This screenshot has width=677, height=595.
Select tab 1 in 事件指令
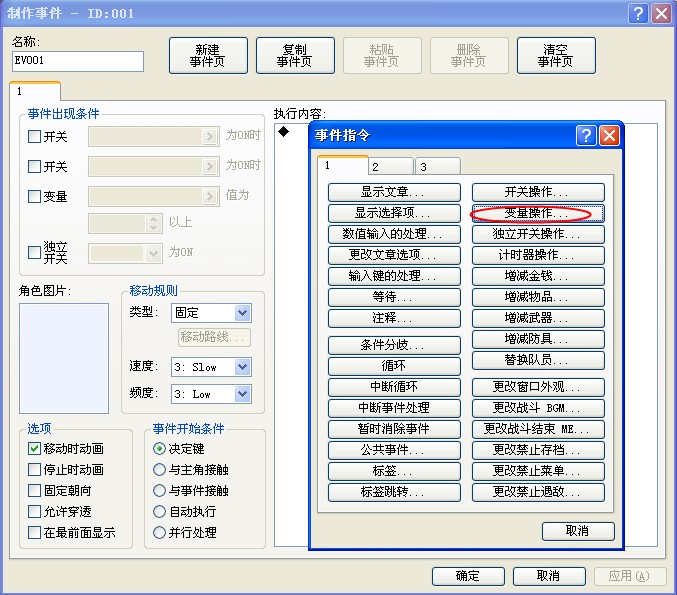click(x=343, y=165)
